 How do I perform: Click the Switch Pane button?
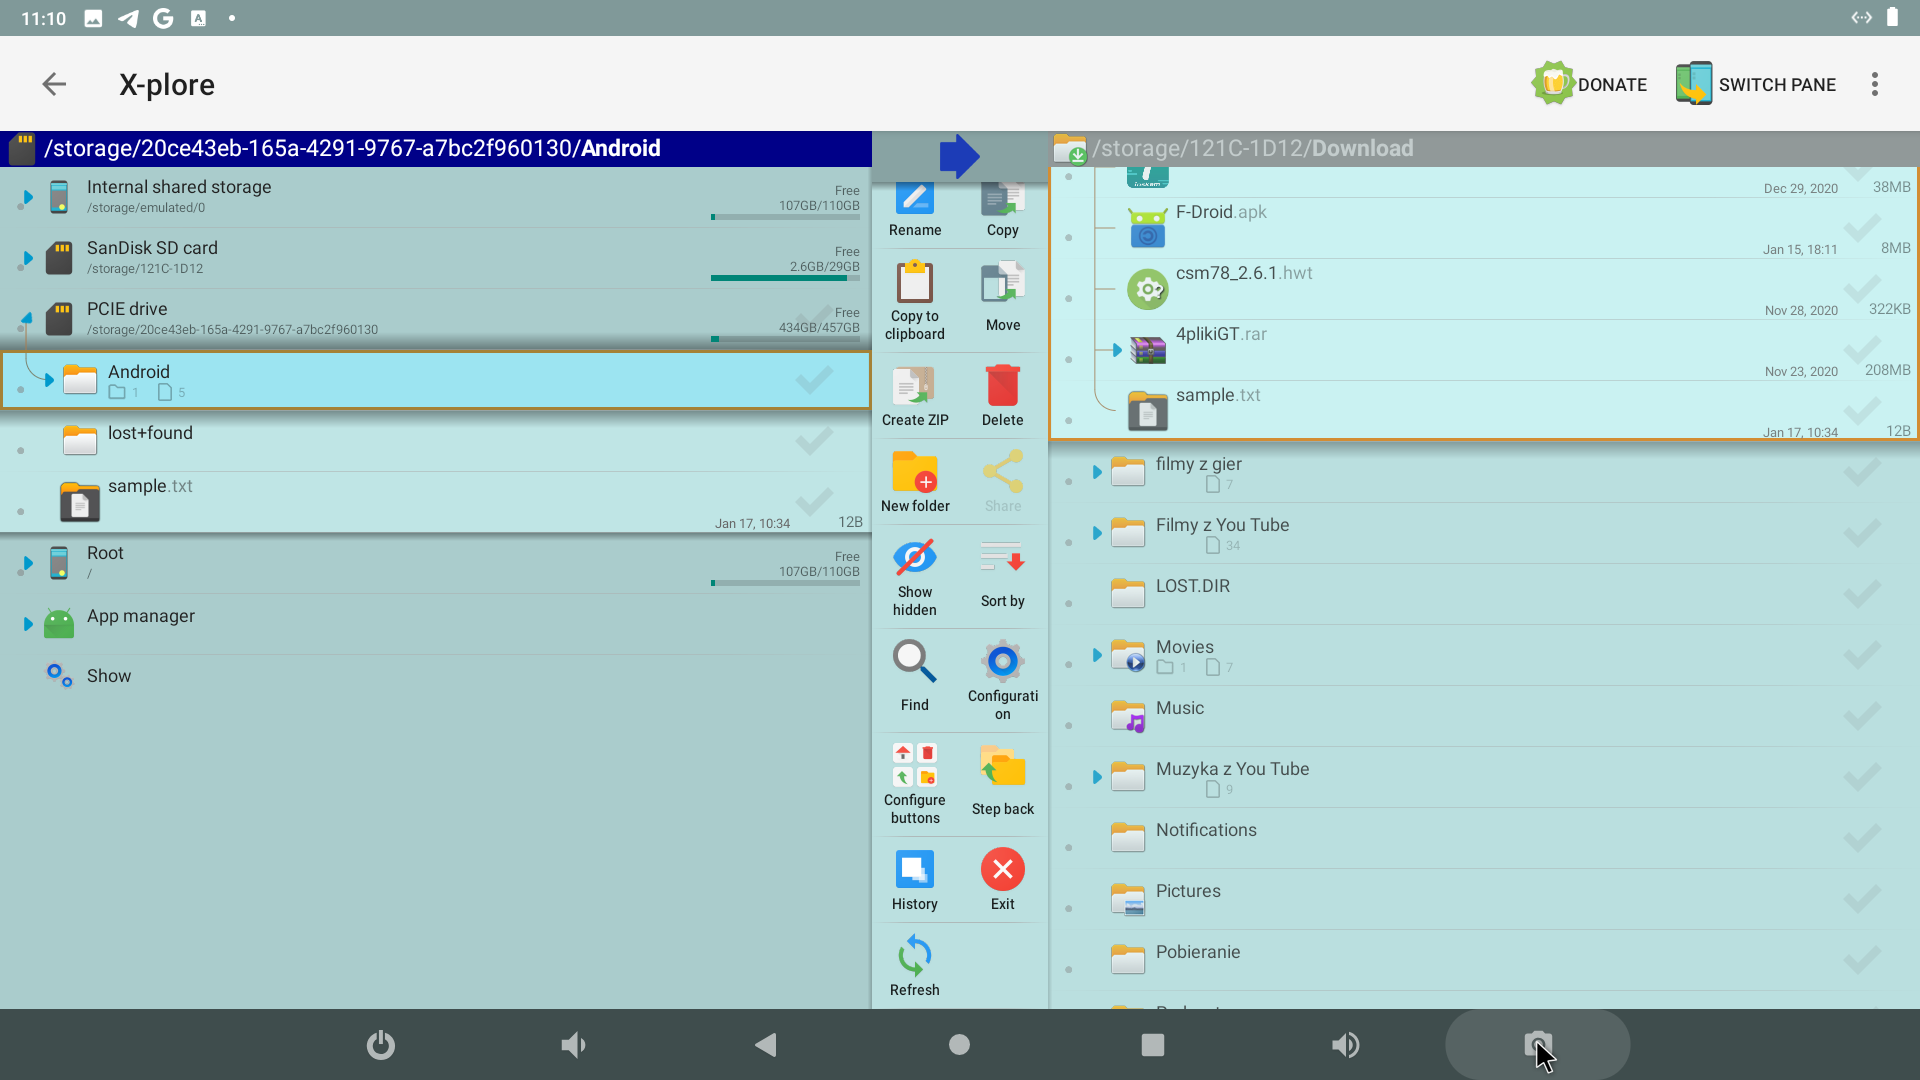click(1756, 84)
